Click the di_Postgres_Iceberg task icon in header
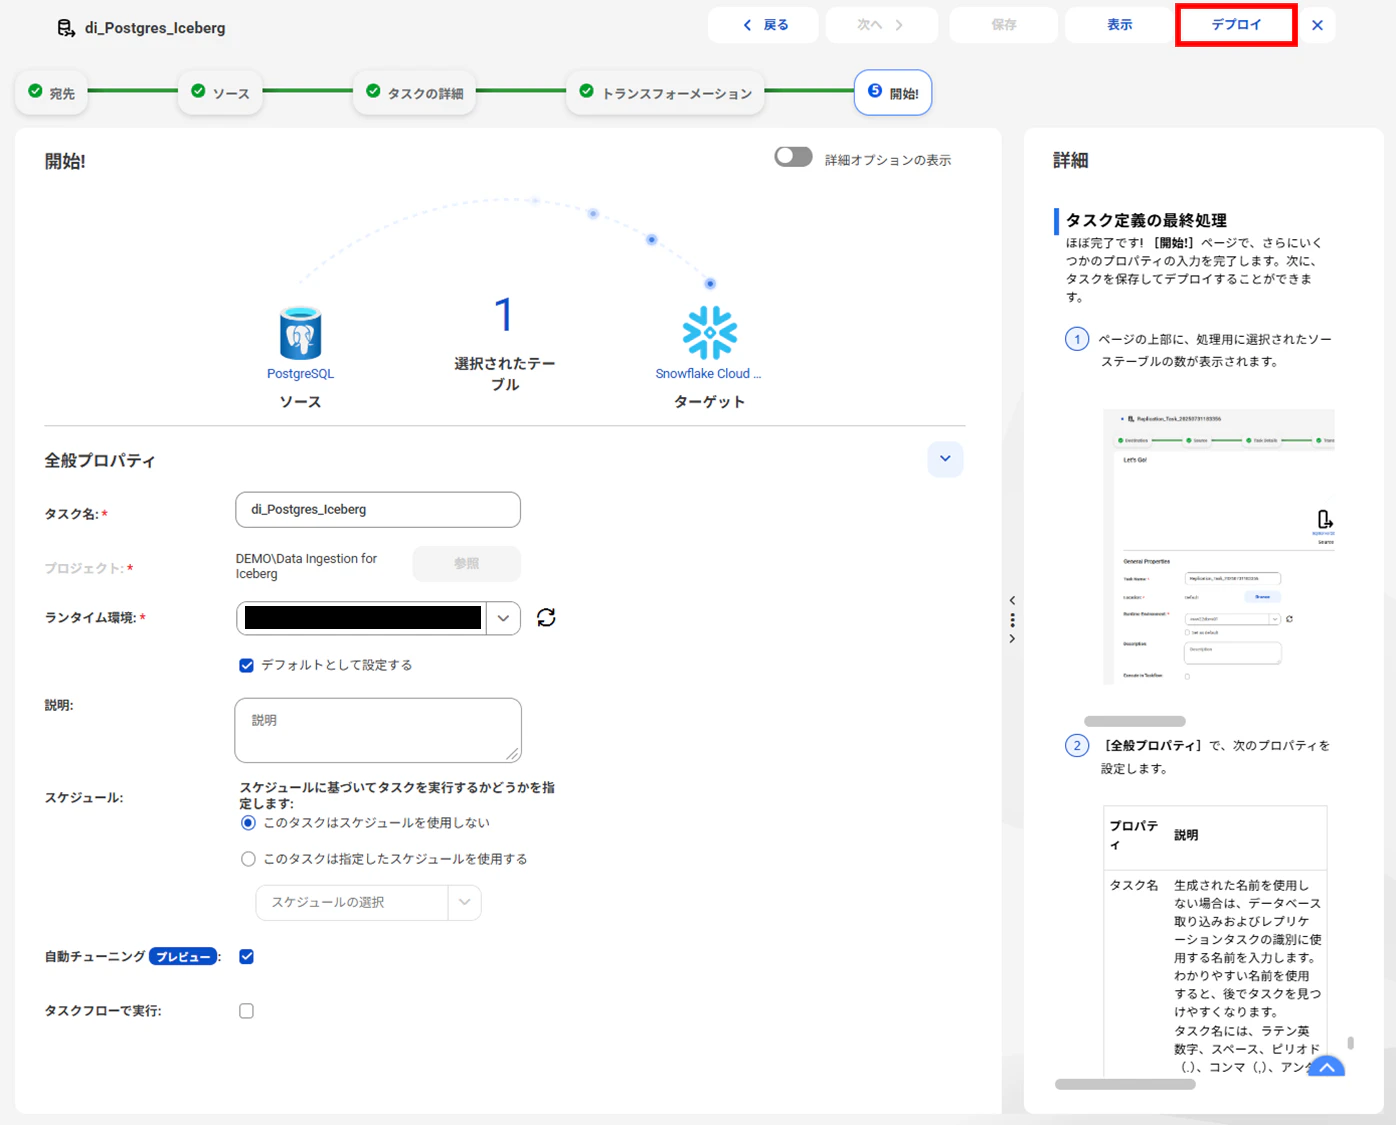The image size is (1396, 1125). (x=66, y=28)
